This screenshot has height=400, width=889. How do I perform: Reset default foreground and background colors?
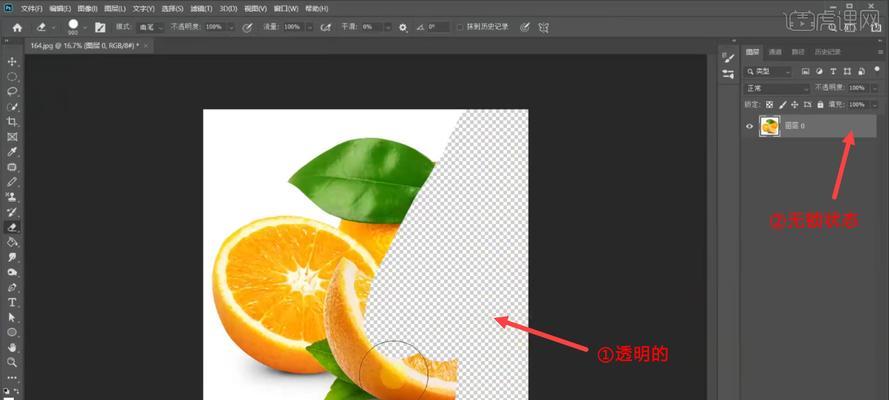point(7,390)
